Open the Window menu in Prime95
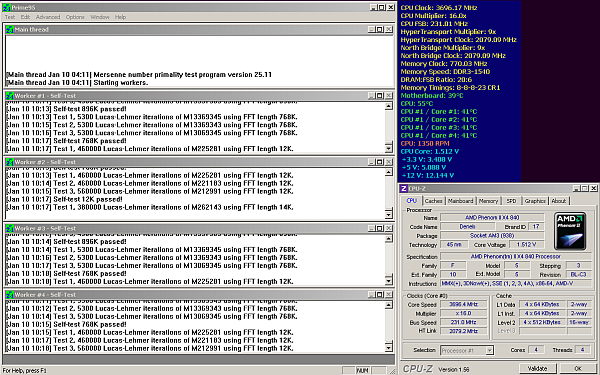 tap(100, 17)
